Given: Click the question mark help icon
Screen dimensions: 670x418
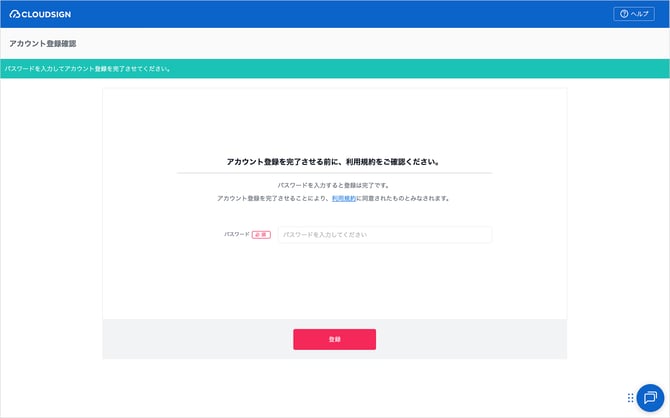Looking at the screenshot, I should pyautogui.click(x=625, y=14).
